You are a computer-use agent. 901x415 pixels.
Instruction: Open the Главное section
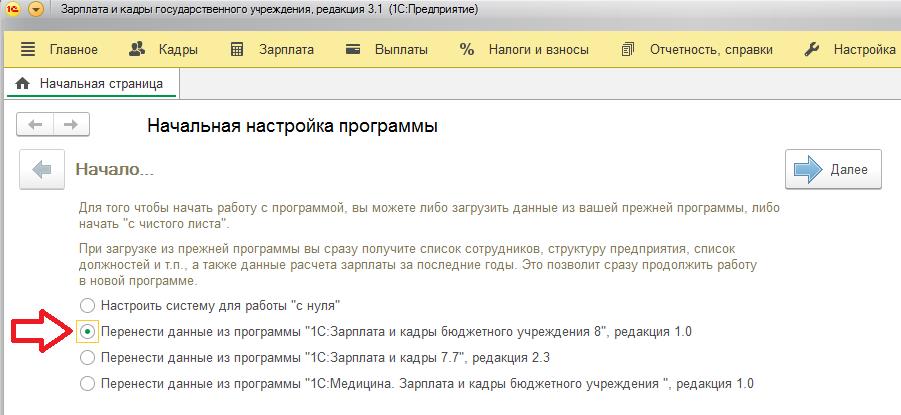tap(59, 49)
